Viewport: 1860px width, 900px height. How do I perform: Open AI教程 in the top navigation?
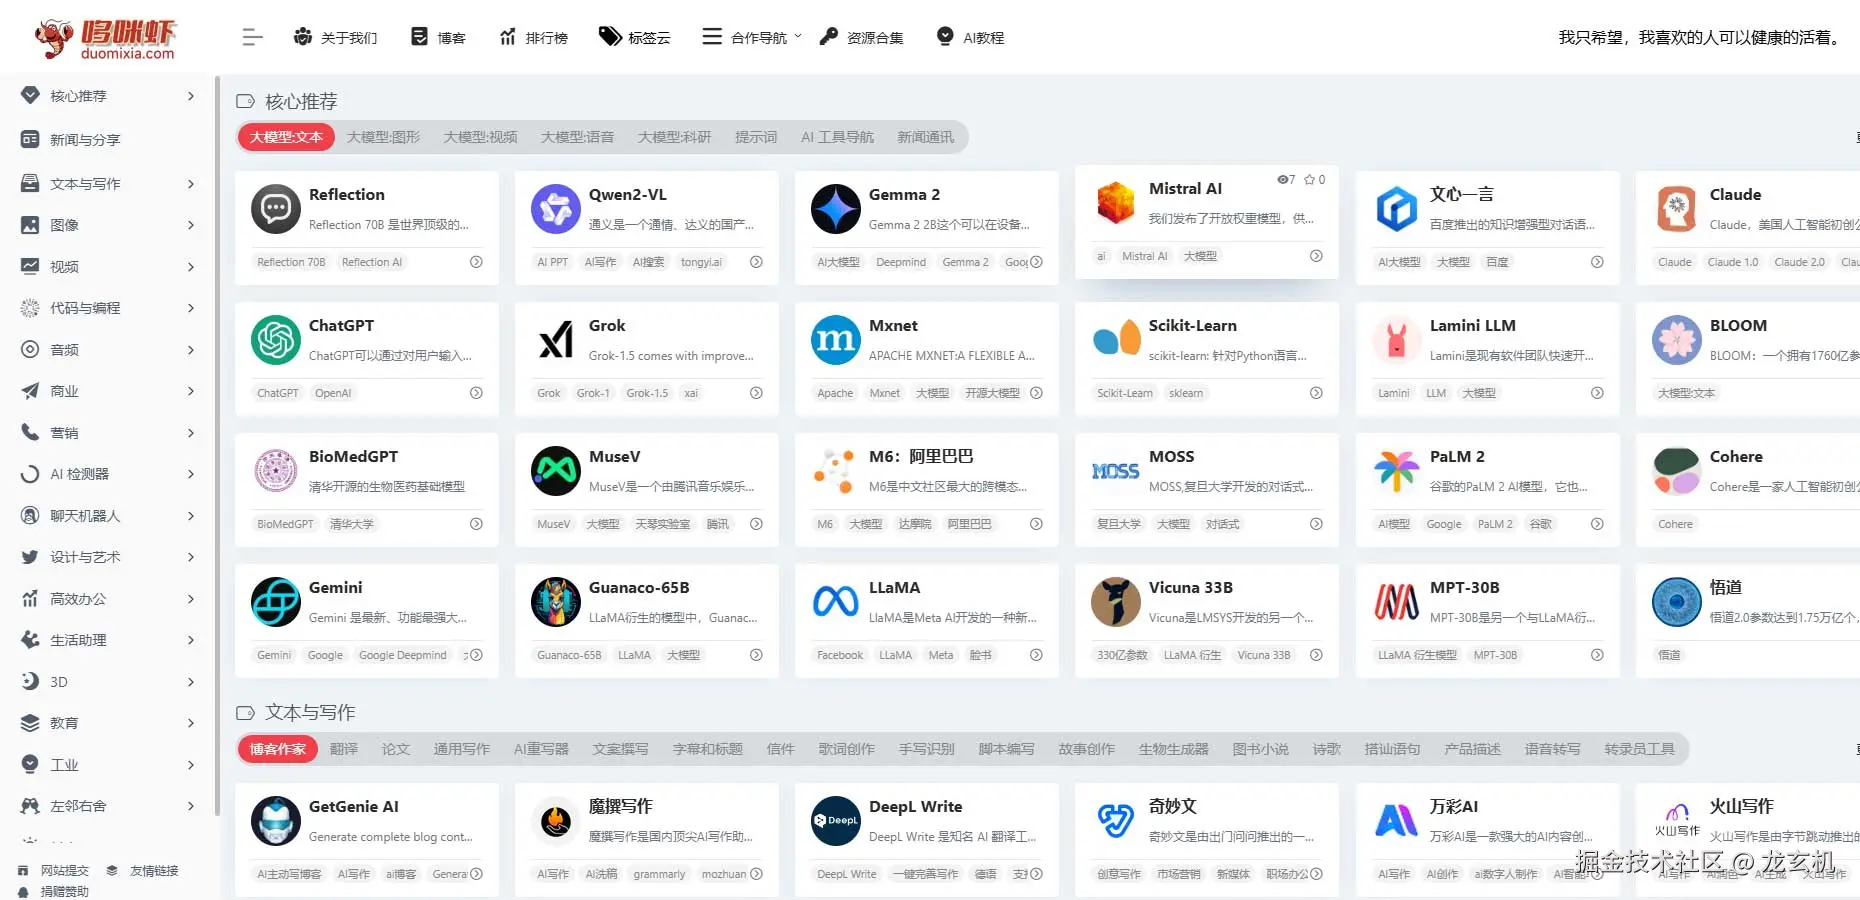970,37
